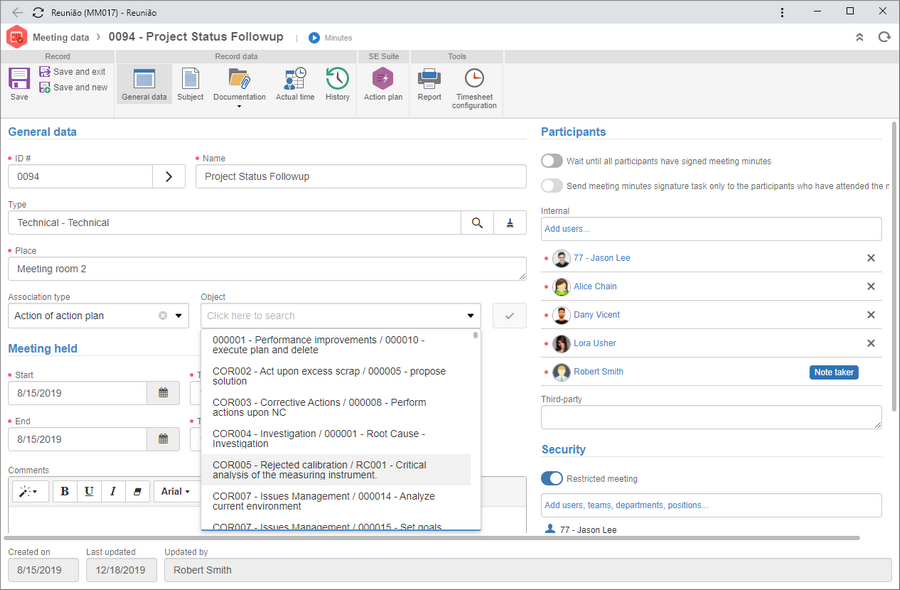Viewport: 900px width, 590px height.
Task: Click the Minutes play icon
Action: pos(314,38)
